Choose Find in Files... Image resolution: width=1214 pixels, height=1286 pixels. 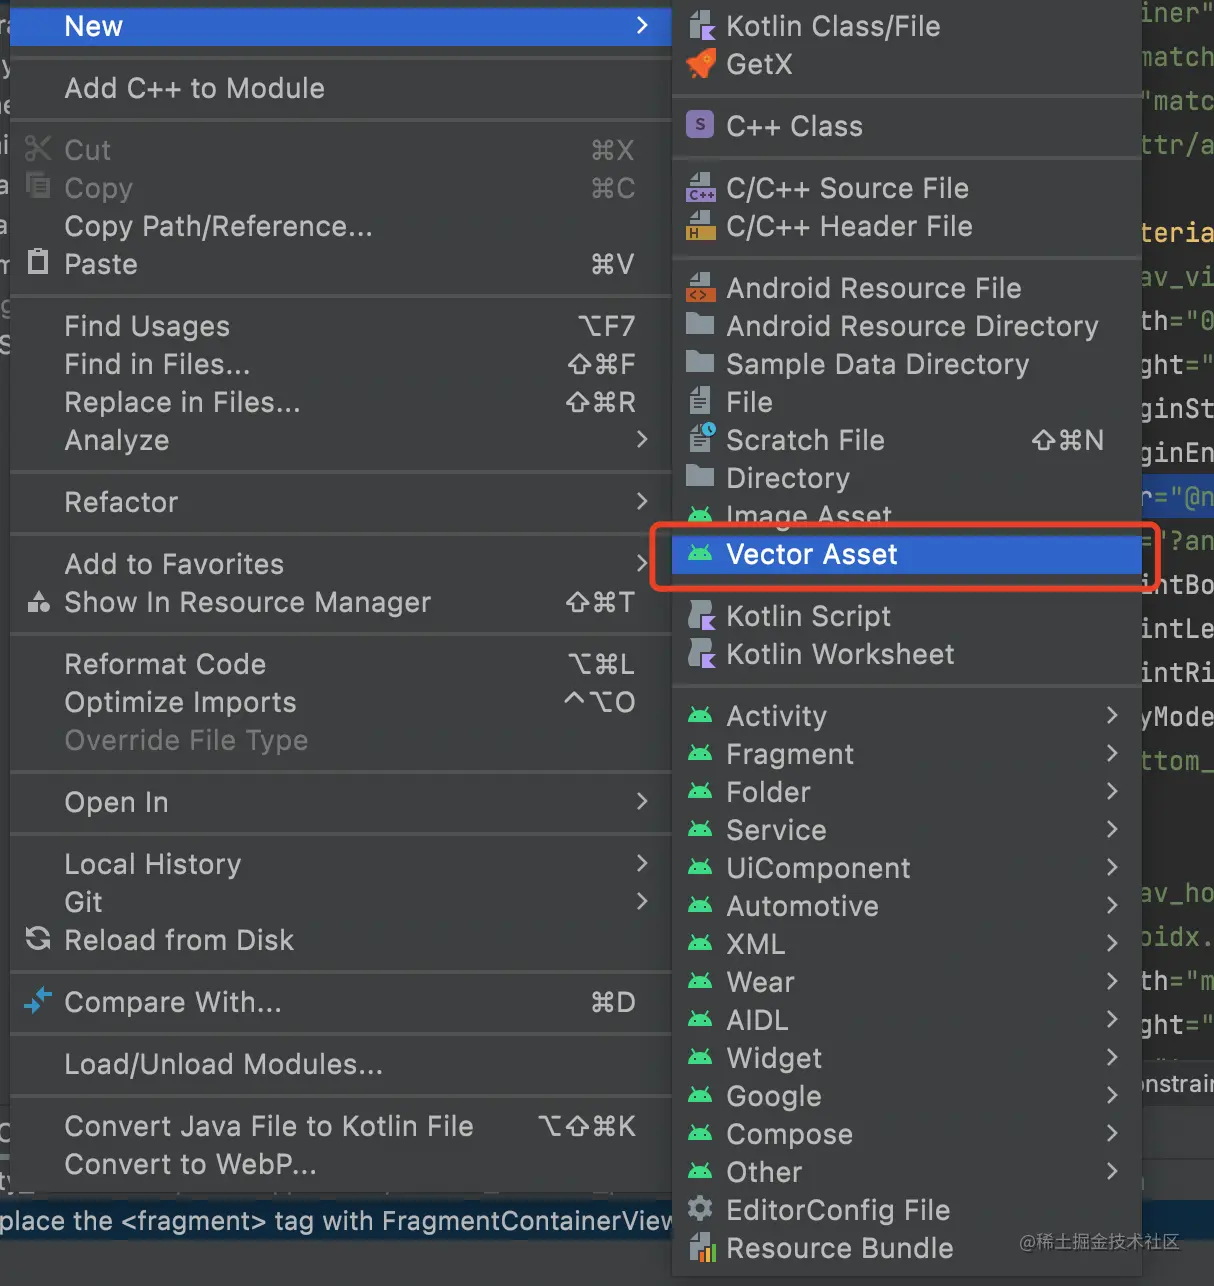click(341, 364)
